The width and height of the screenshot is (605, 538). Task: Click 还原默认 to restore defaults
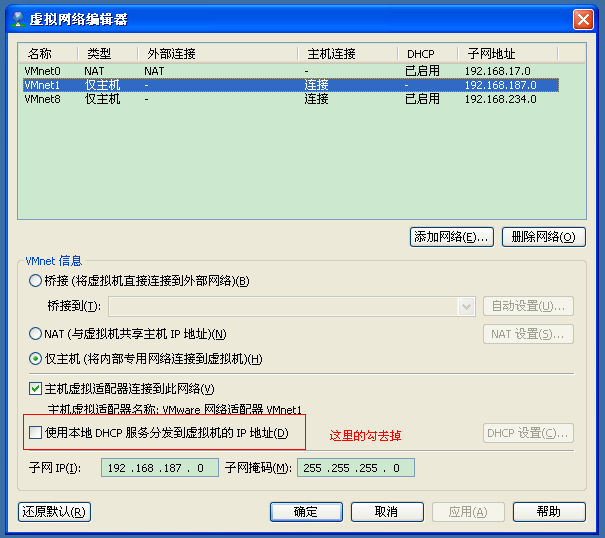(54, 512)
